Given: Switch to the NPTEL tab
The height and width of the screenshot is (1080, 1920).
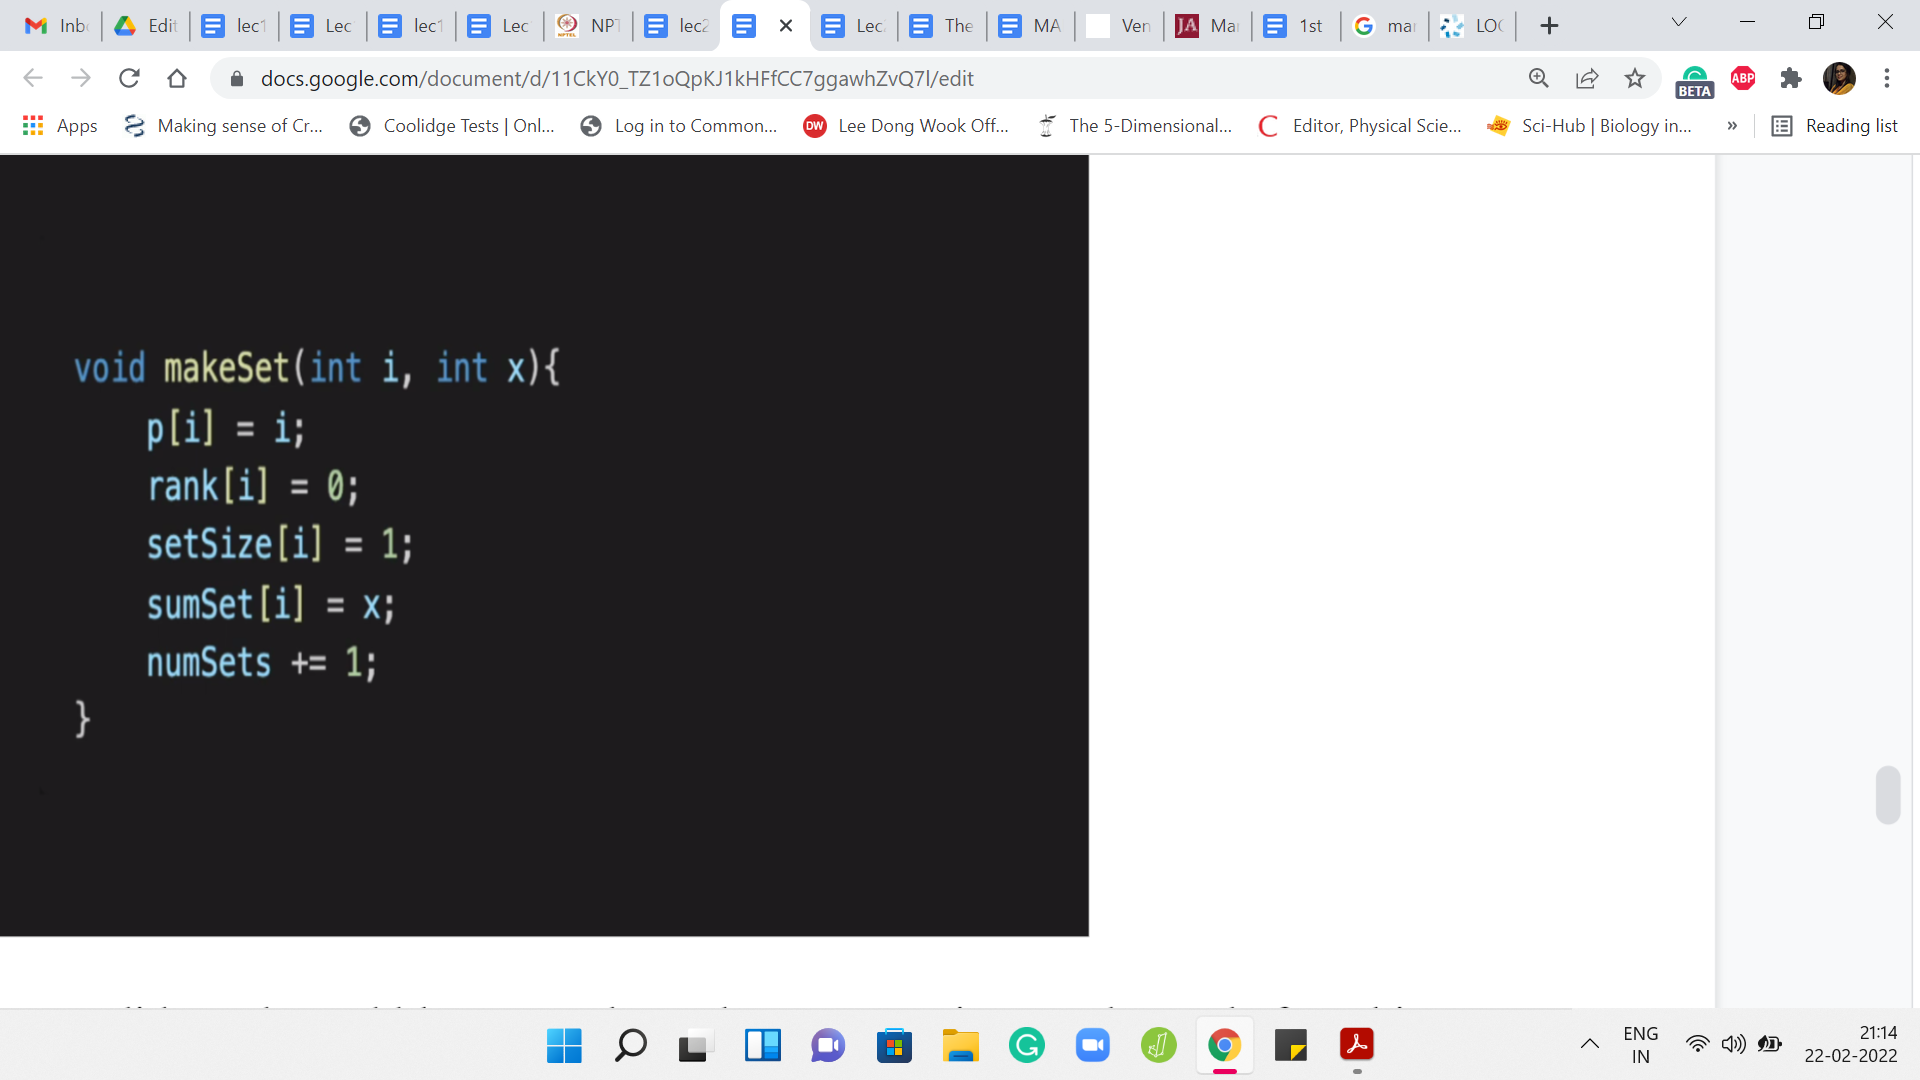Looking at the screenshot, I should pyautogui.click(x=588, y=26).
